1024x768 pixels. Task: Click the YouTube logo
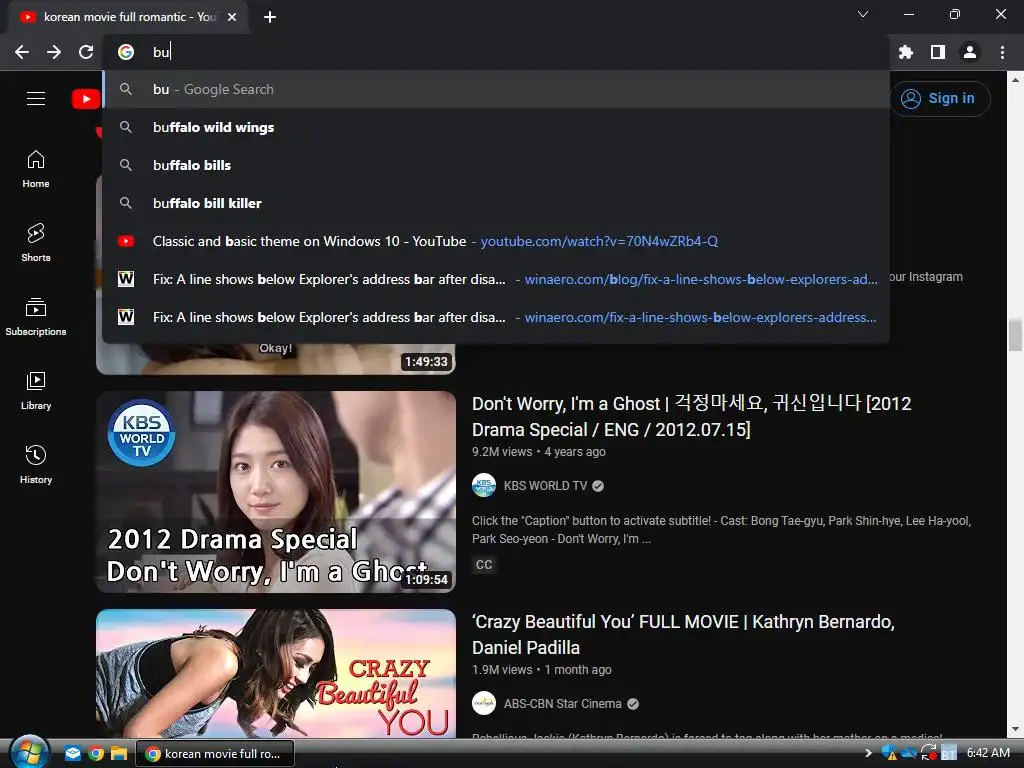coord(86,99)
